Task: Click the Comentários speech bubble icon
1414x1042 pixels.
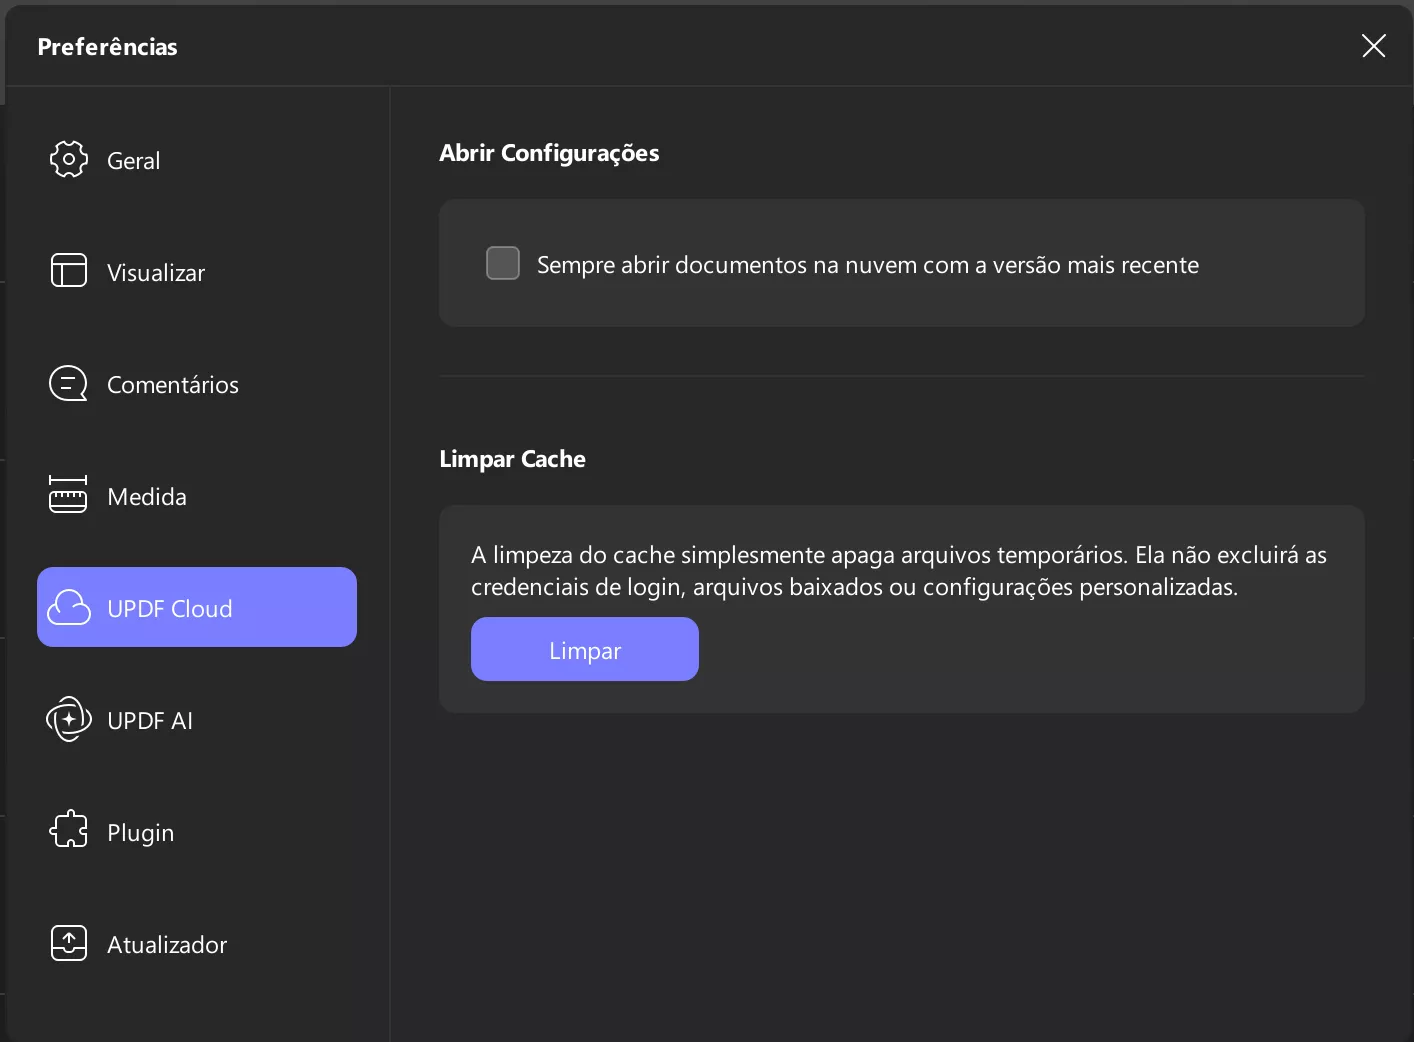Action: 69,383
